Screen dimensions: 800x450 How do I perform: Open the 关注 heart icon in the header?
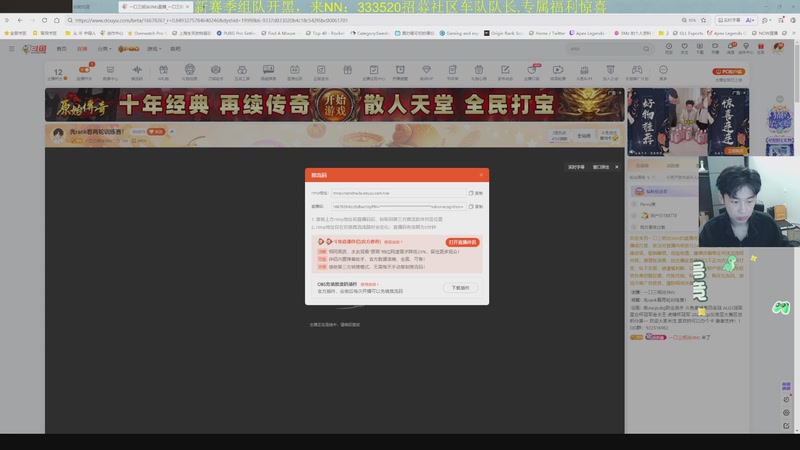pyautogui.click(x=684, y=48)
